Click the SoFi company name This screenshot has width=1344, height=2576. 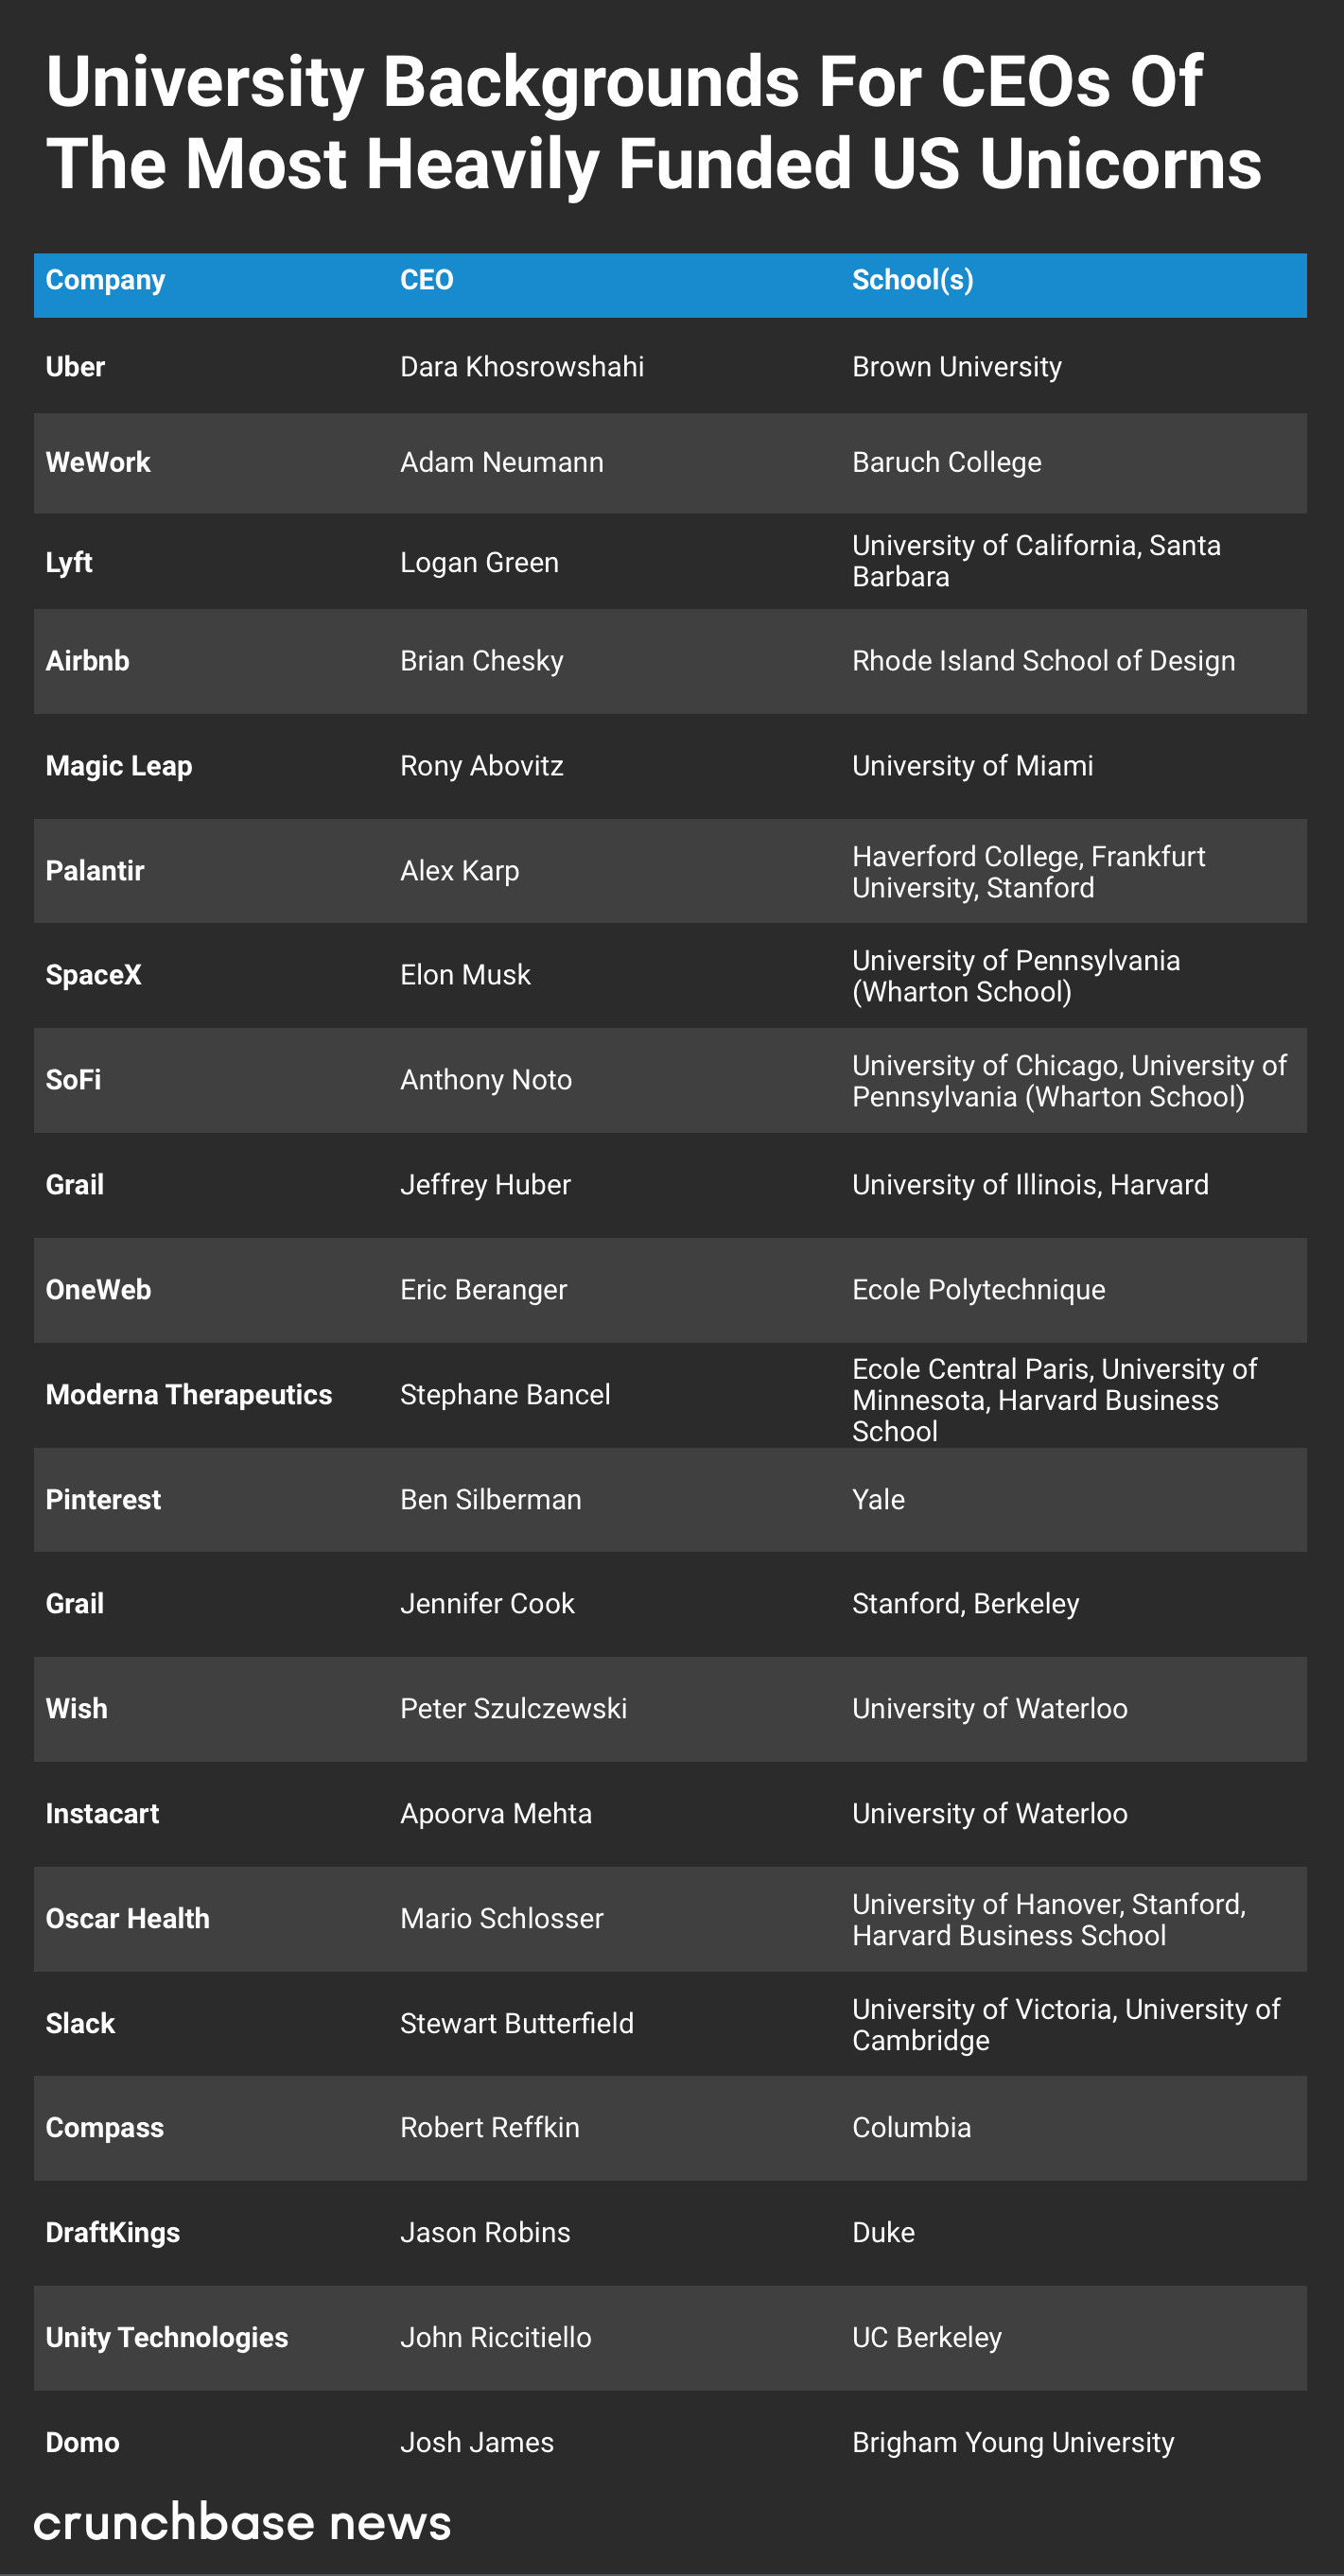point(73,1080)
